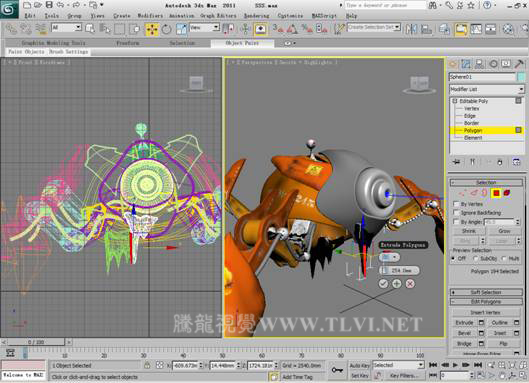Click the Save file icon in quick access toolbar

click(x=49, y=5)
